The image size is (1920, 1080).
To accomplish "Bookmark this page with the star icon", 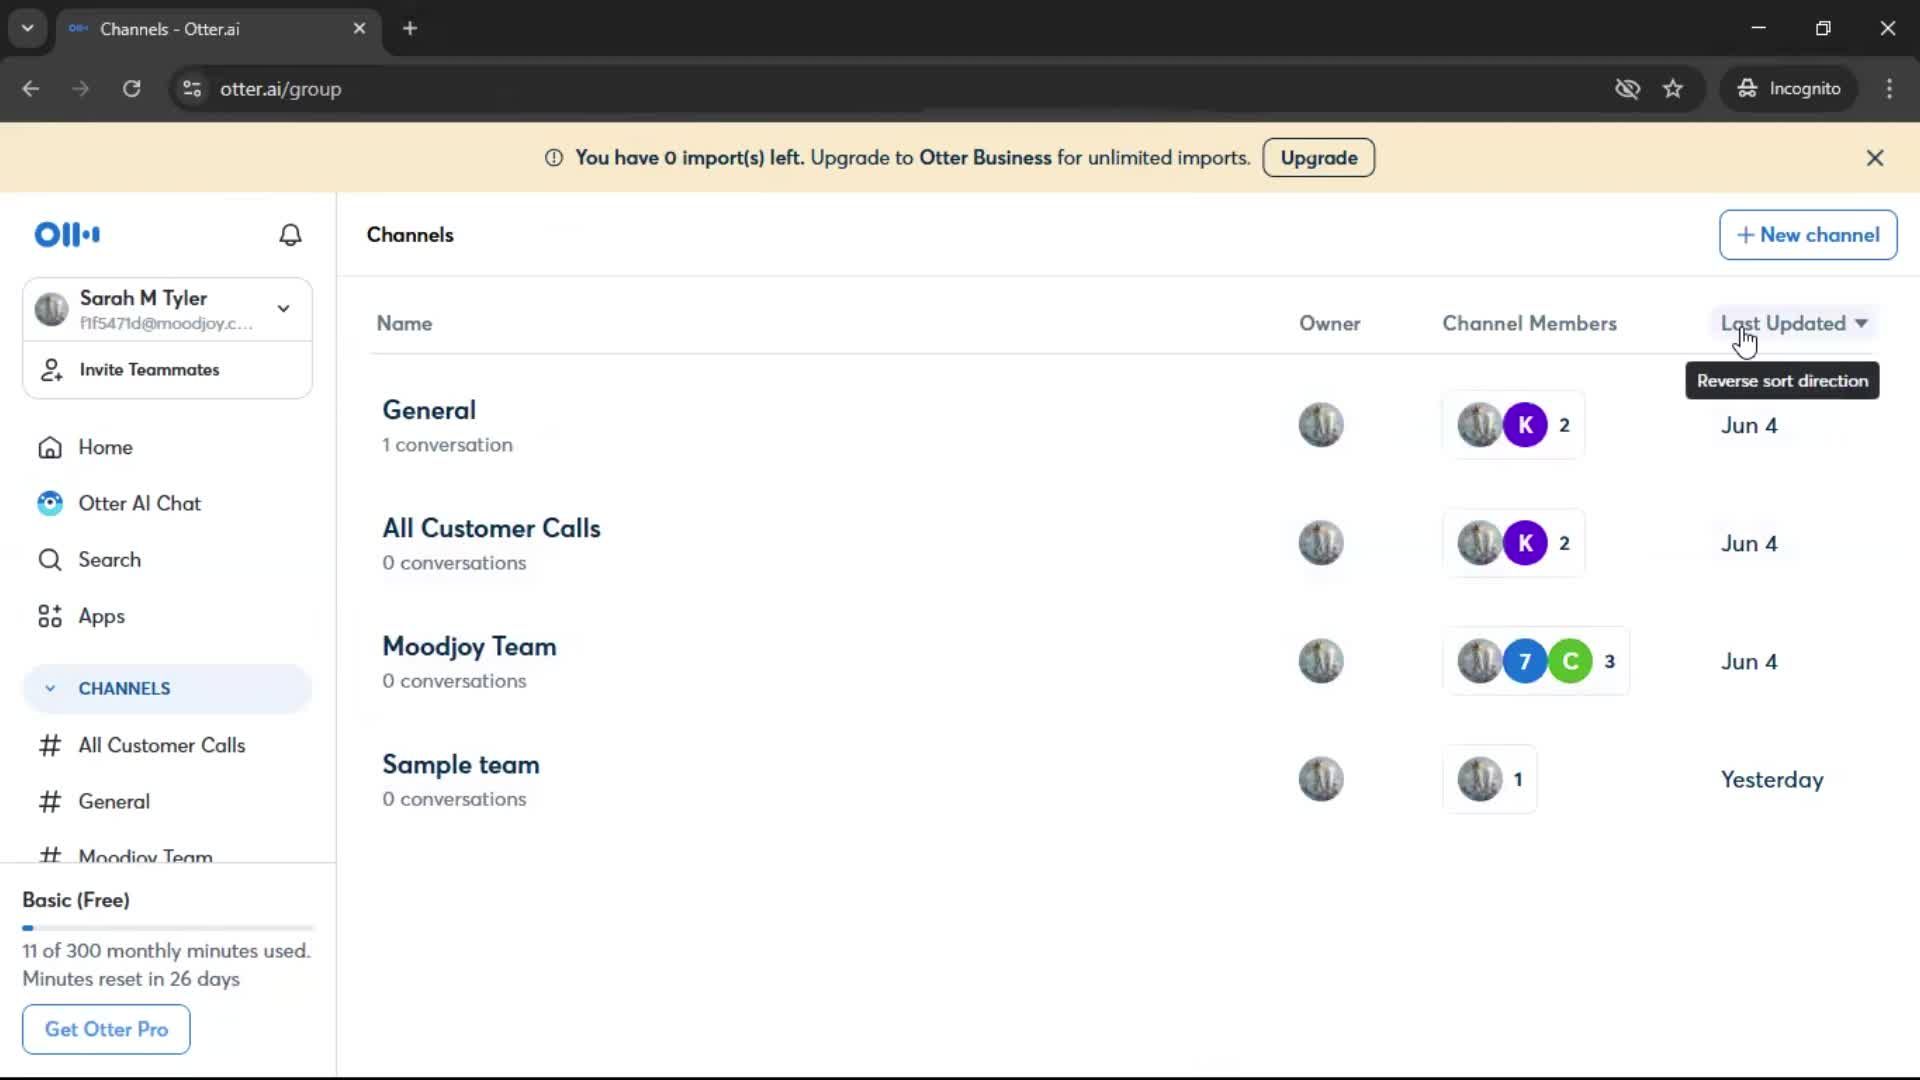I will (x=1673, y=89).
